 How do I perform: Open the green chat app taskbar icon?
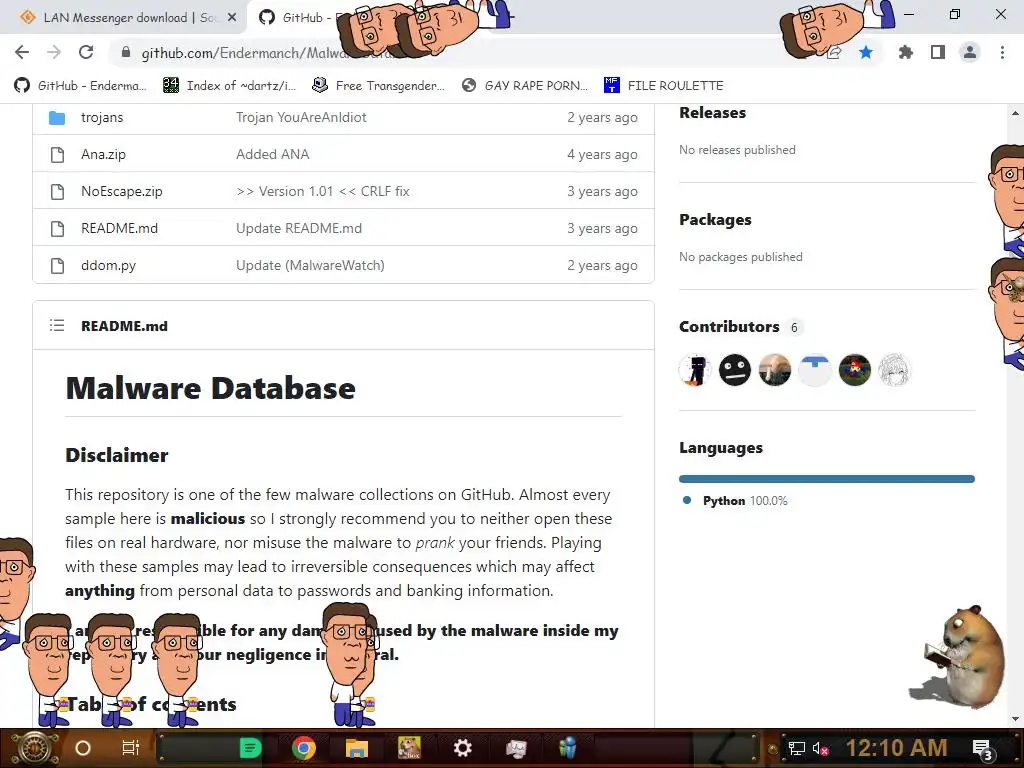click(250, 748)
